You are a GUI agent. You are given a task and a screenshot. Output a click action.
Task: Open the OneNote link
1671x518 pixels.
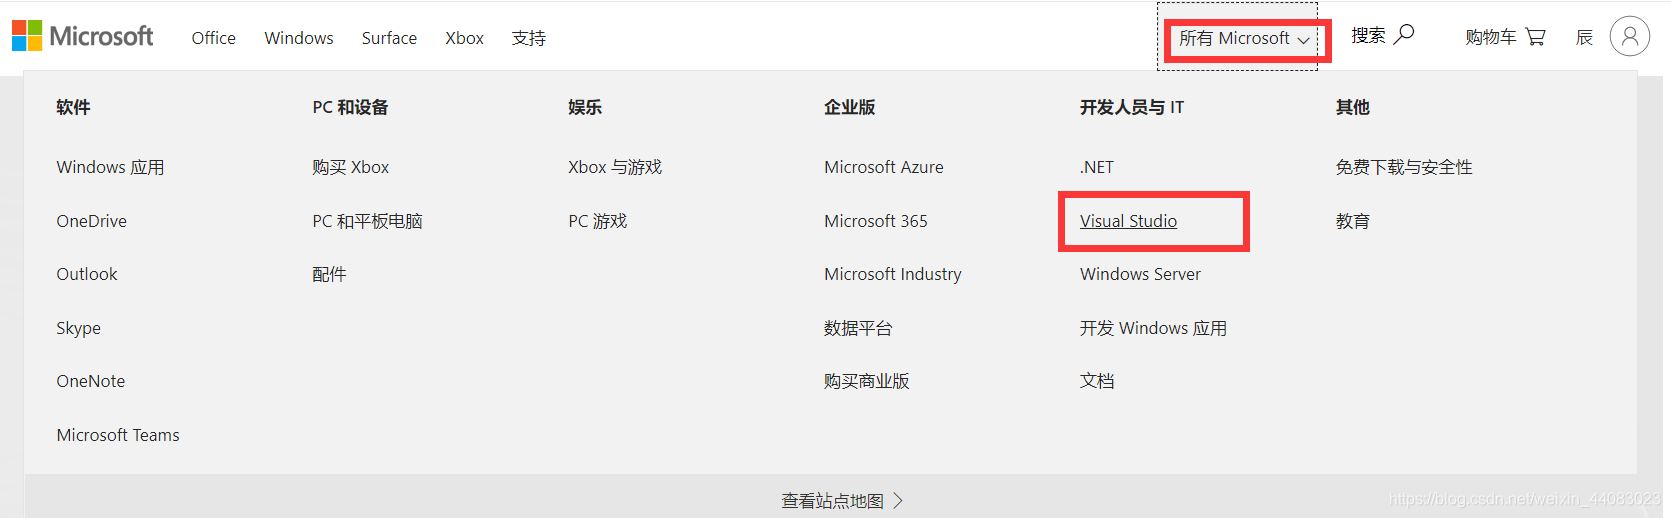[91, 381]
